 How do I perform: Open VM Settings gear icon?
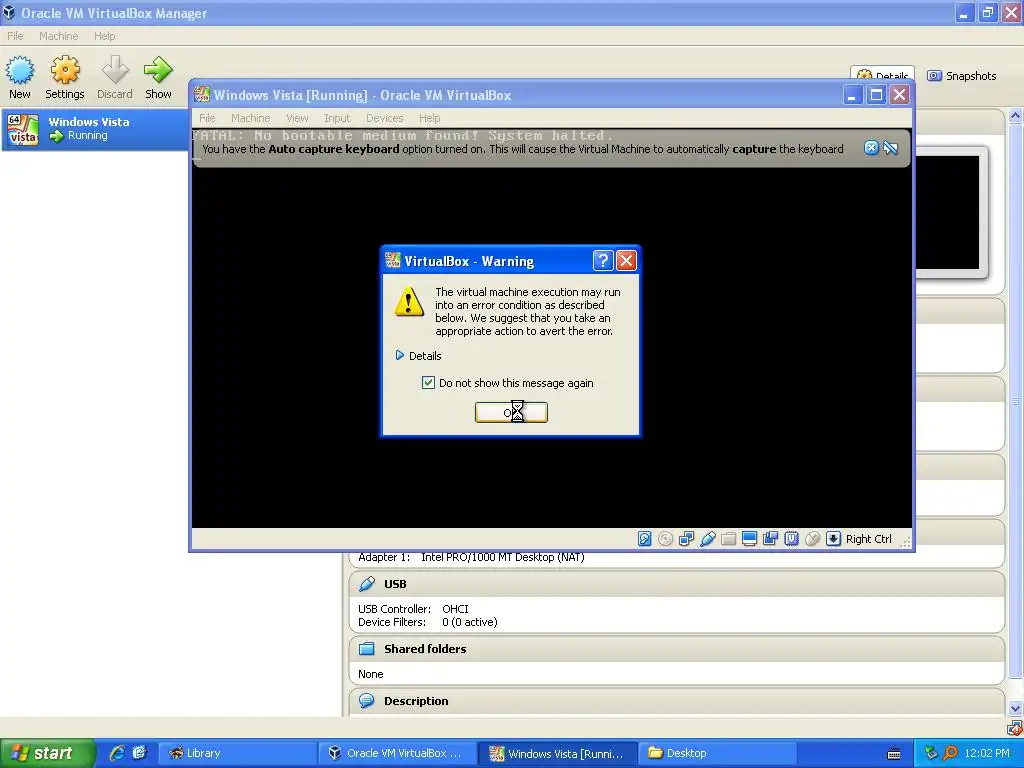[x=65, y=70]
